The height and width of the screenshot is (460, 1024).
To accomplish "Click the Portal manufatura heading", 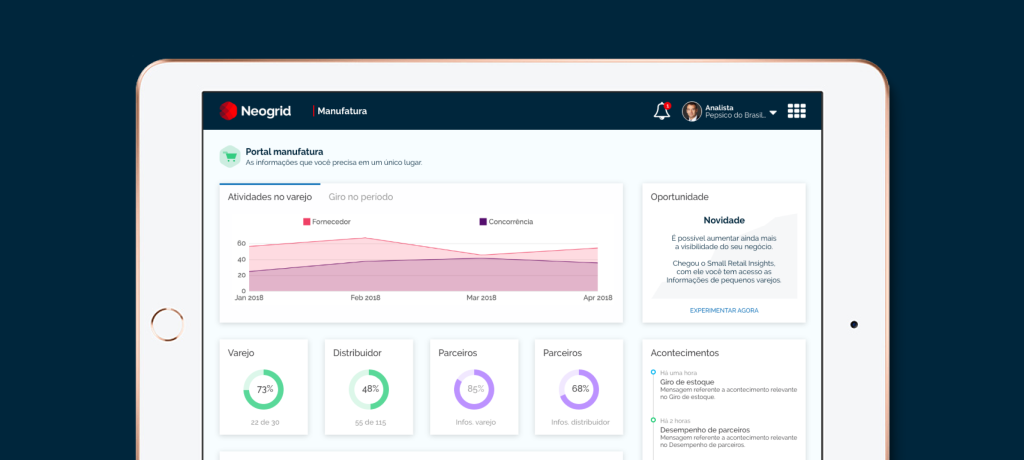I will [284, 152].
